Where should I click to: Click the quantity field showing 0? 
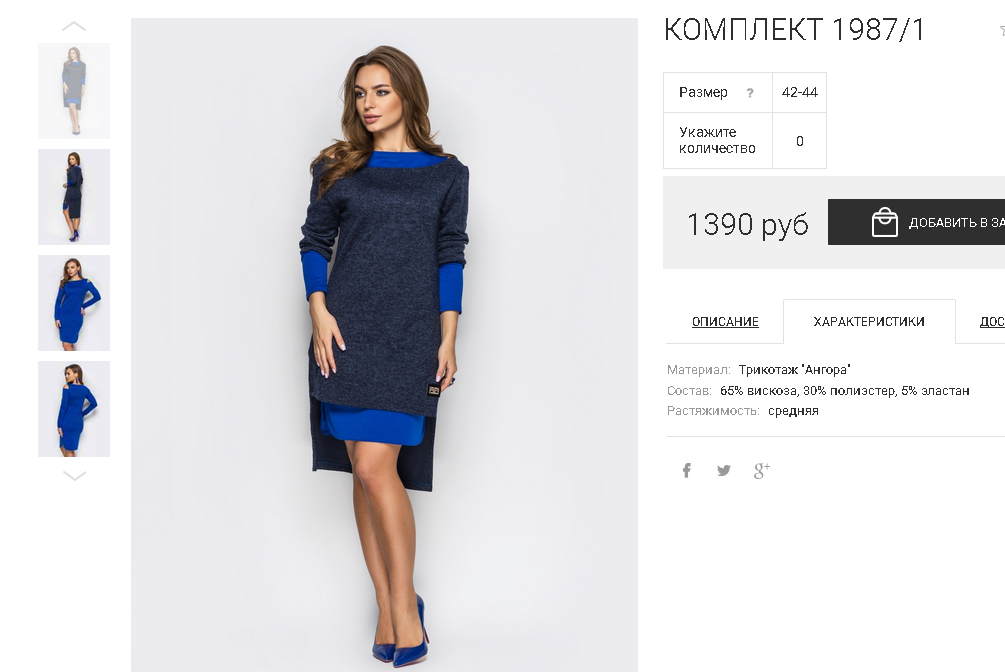click(799, 140)
